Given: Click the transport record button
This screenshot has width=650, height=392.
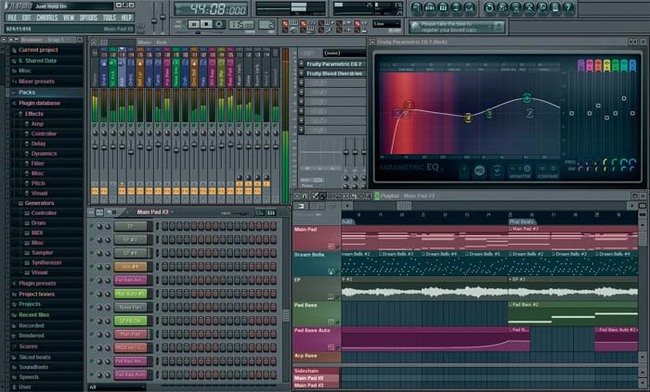Looking at the screenshot, I should pos(219,24).
